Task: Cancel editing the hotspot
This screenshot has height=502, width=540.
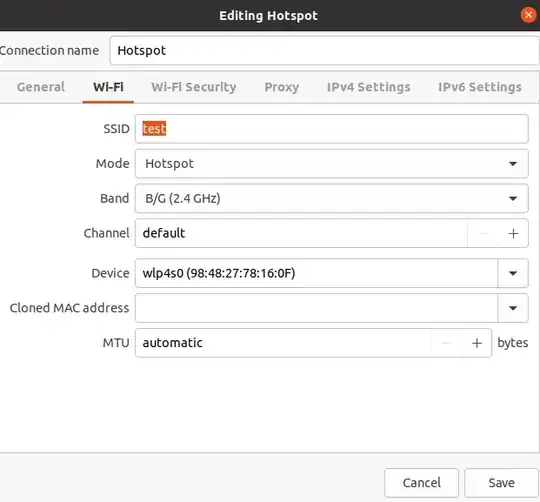Action: [x=422, y=483]
